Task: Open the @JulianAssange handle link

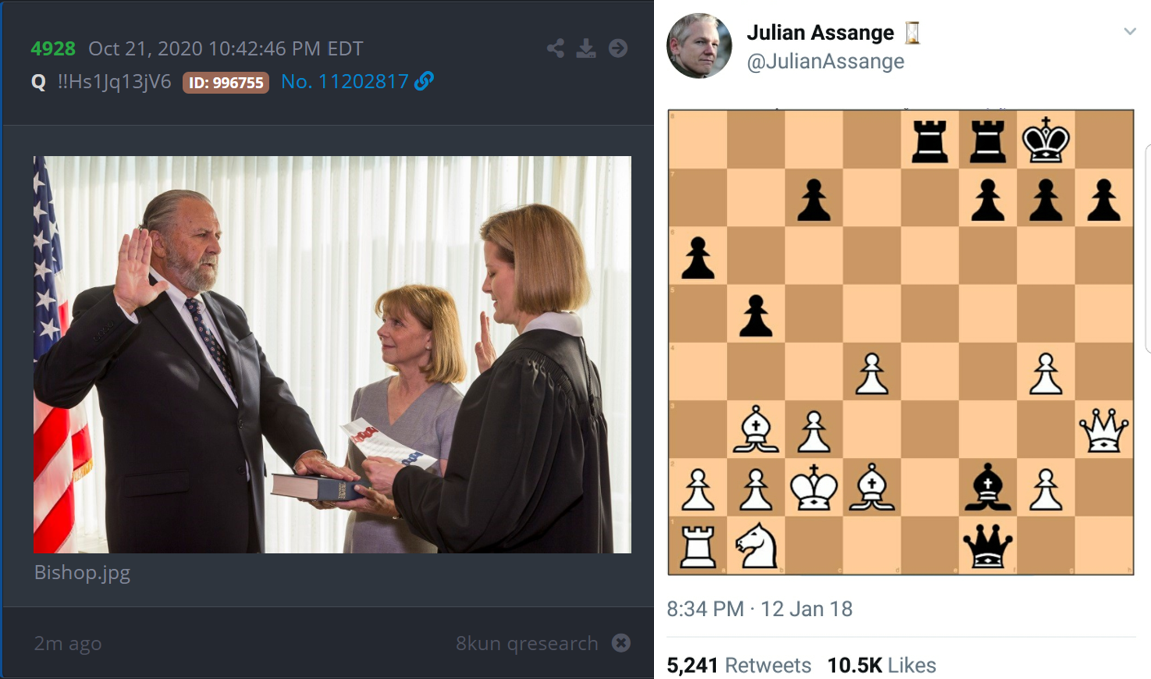Action: pyautogui.click(x=825, y=62)
